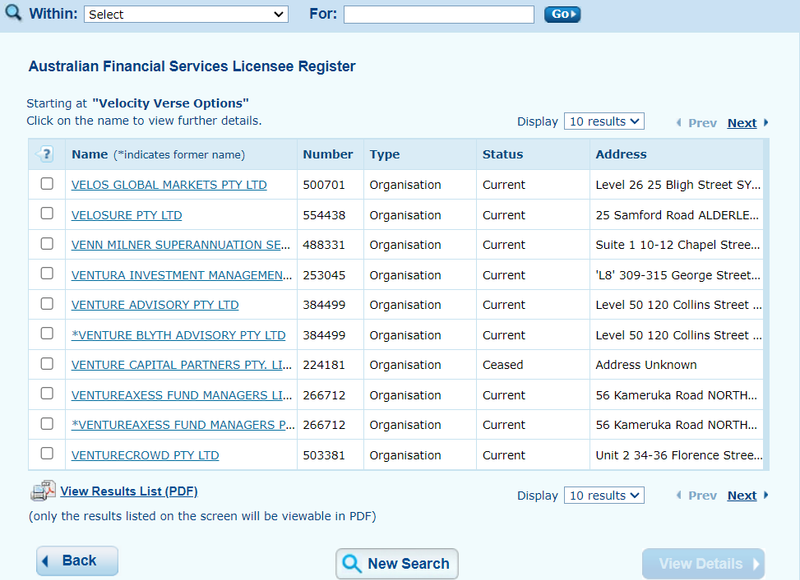Screen dimensions: 800x580
Task: Tick checkbox for VENTURECROWD PTY LTD
Action: [47, 453]
